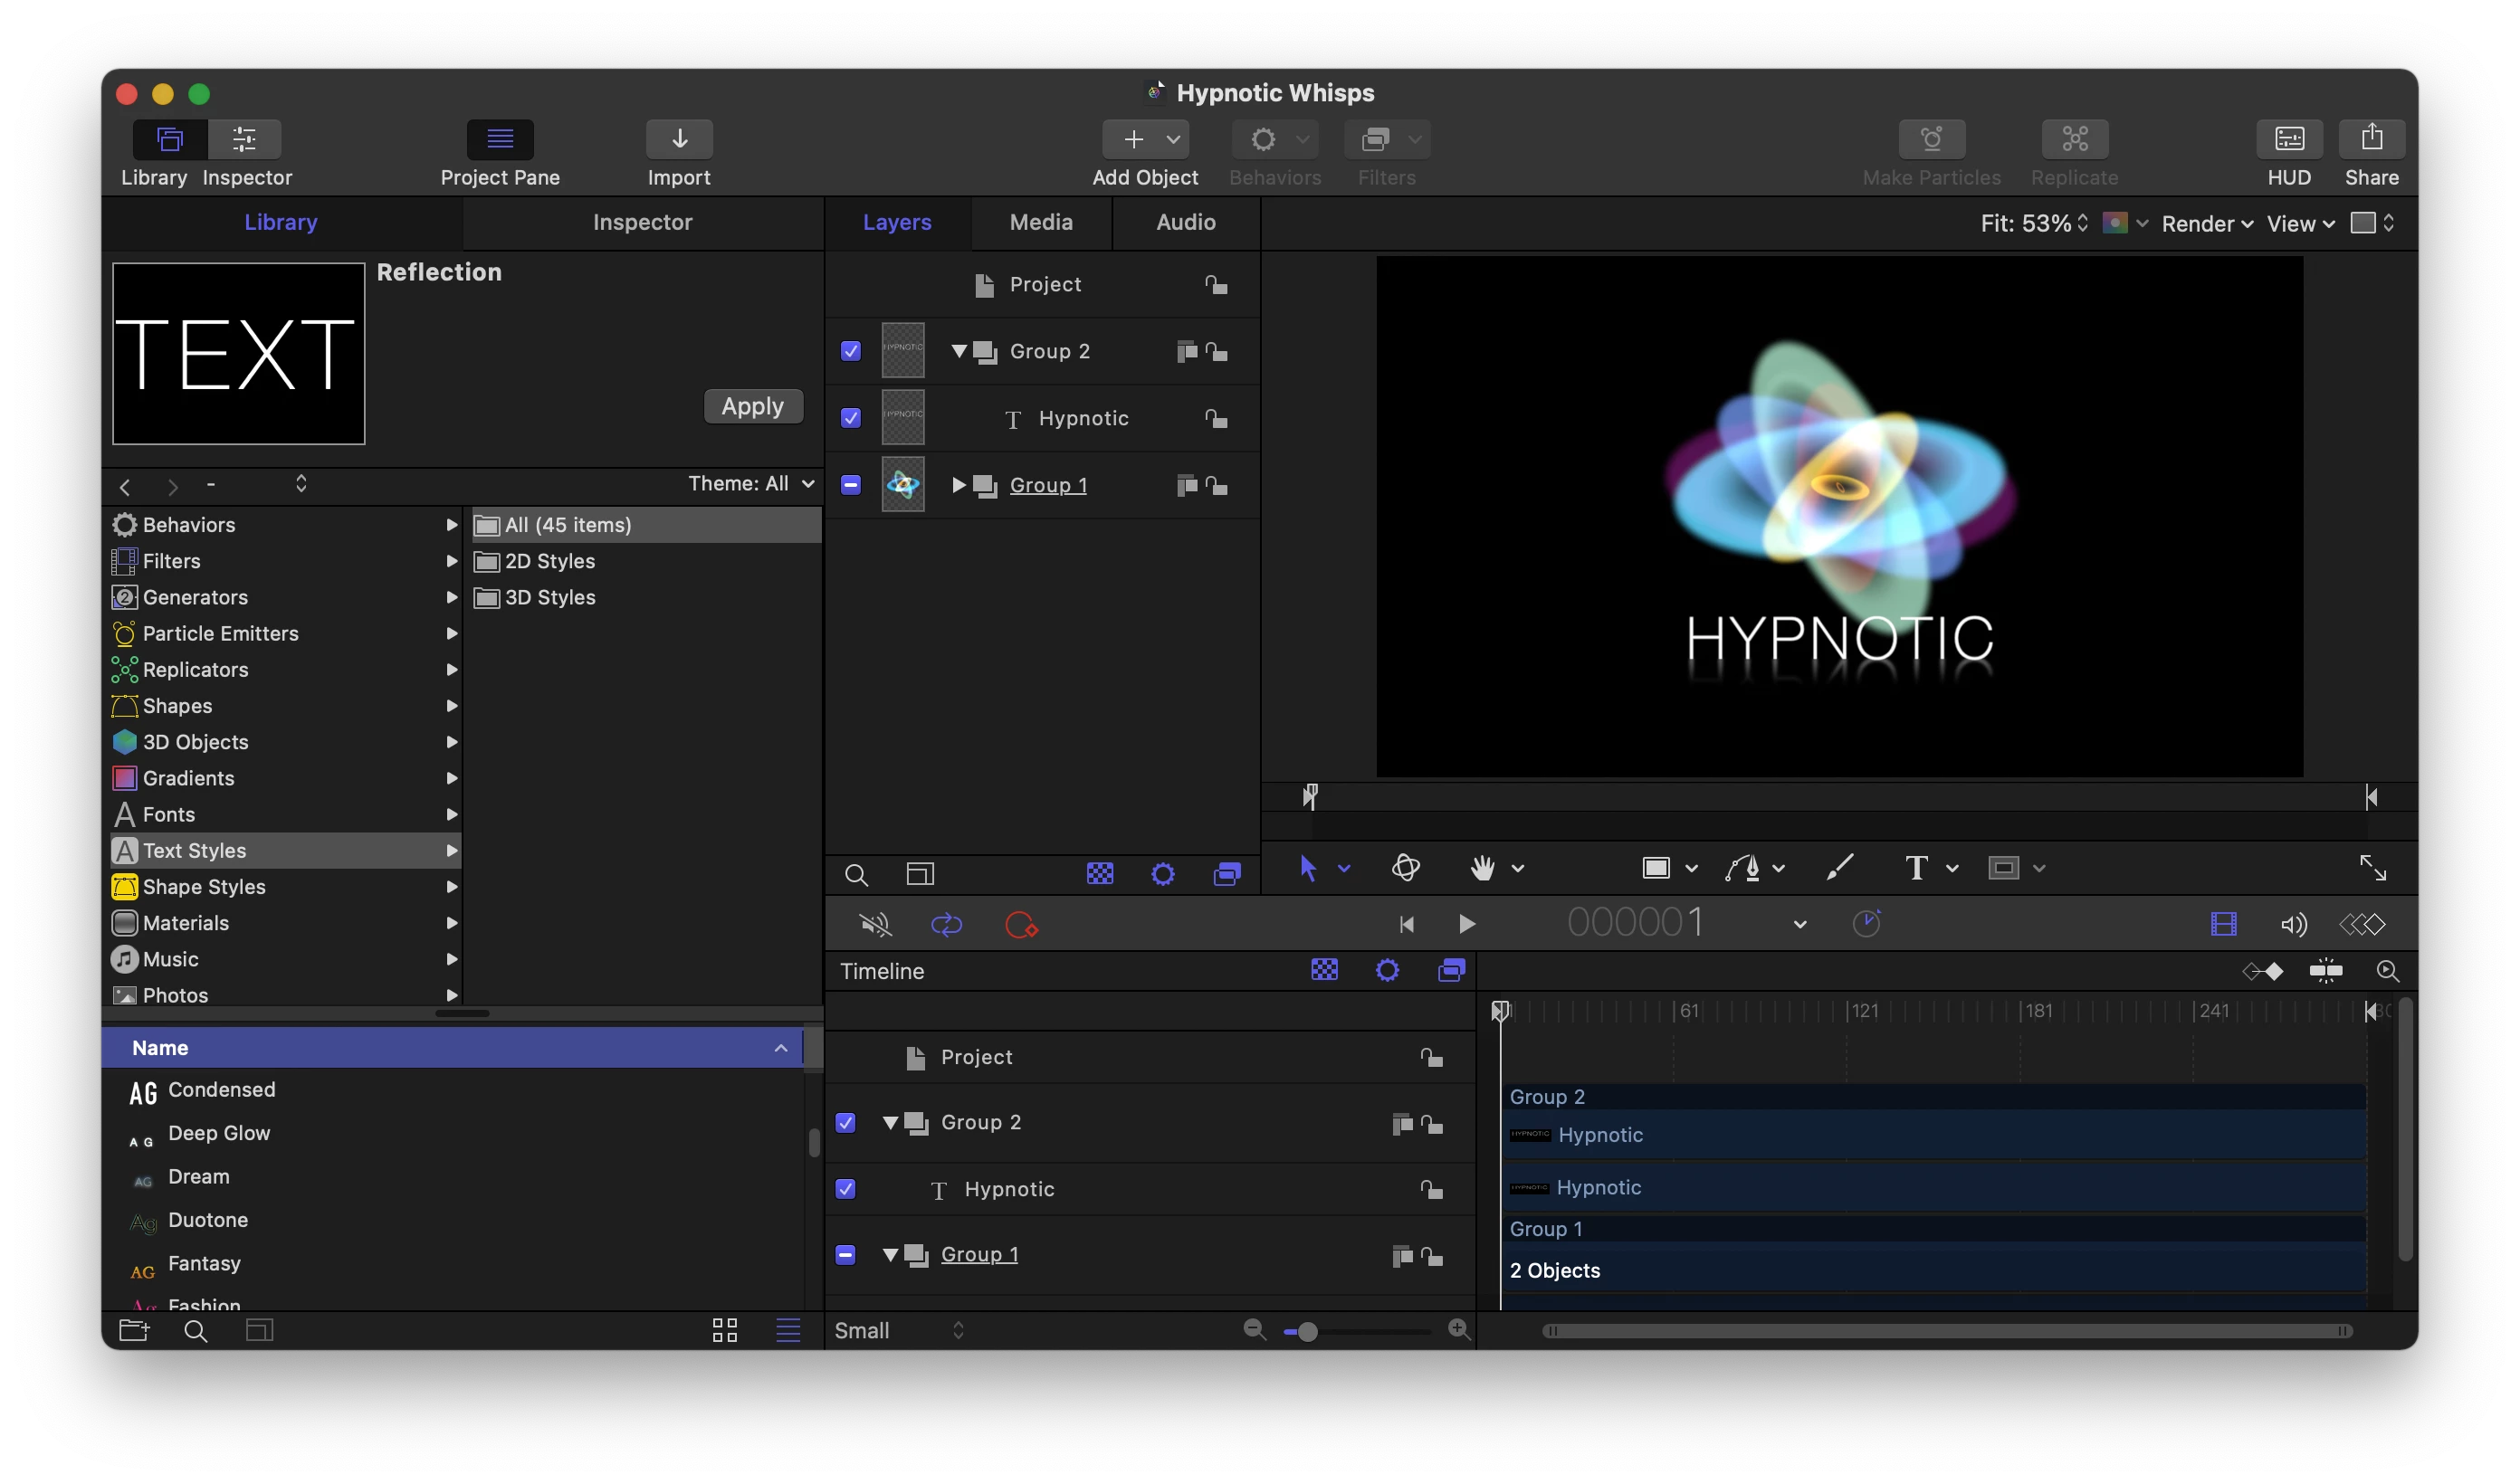The height and width of the screenshot is (1484, 2520).
Task: Switch to the Media tab
Action: coord(1041,222)
